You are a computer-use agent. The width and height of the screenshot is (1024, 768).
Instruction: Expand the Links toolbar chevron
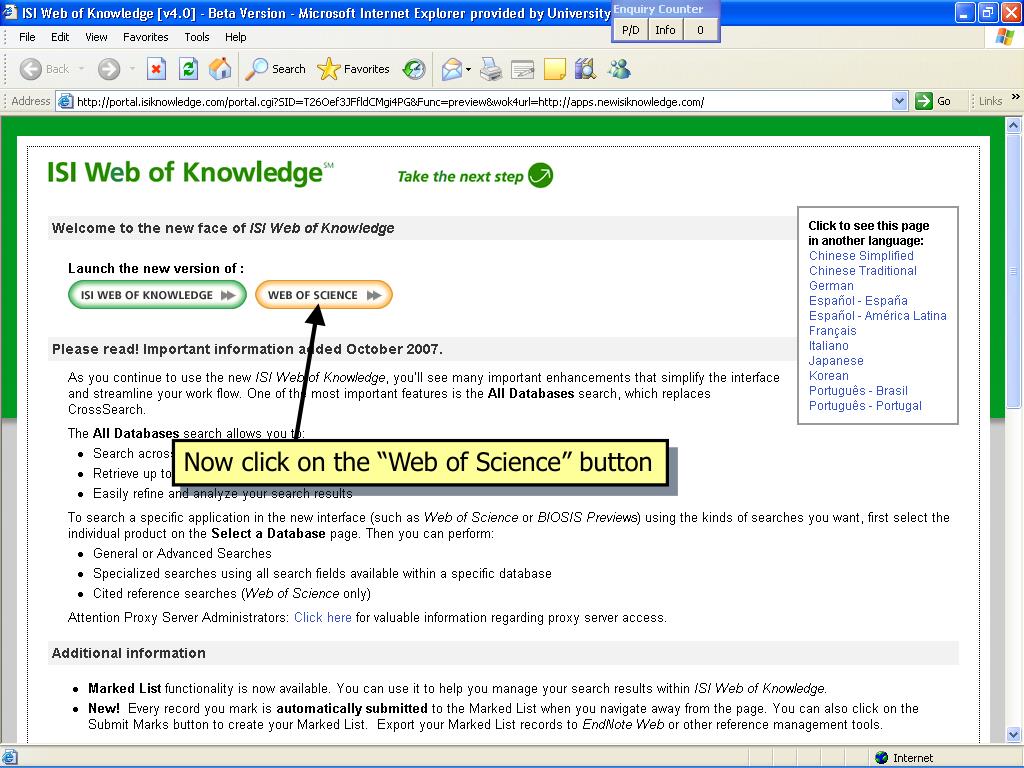point(1016,97)
